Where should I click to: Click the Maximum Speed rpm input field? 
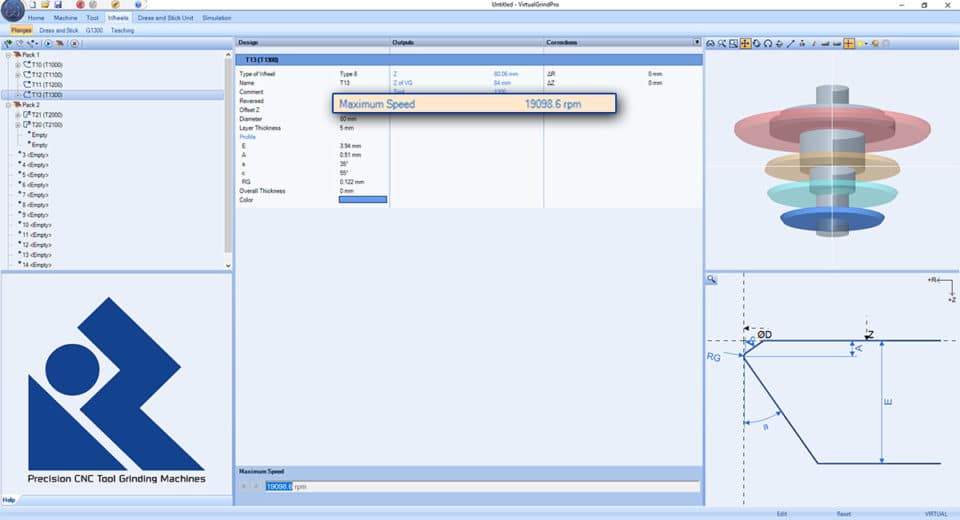(482, 486)
